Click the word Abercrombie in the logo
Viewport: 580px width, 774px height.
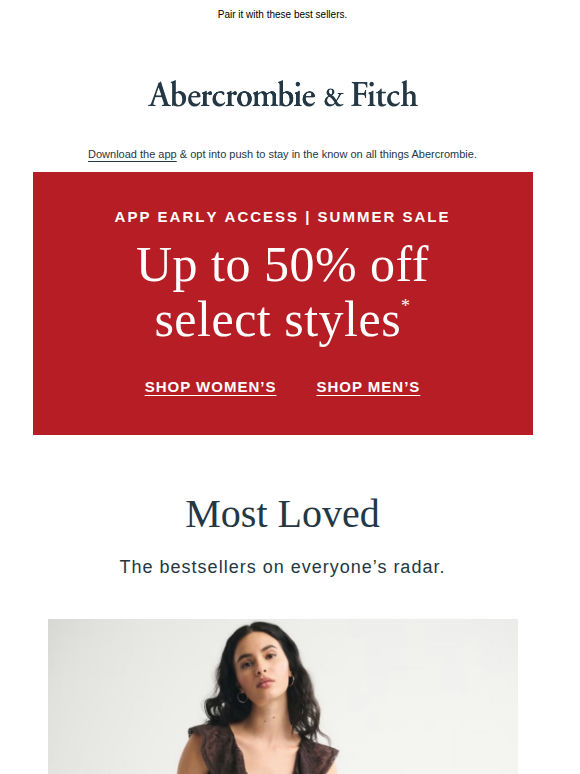pyautogui.click(x=232, y=94)
